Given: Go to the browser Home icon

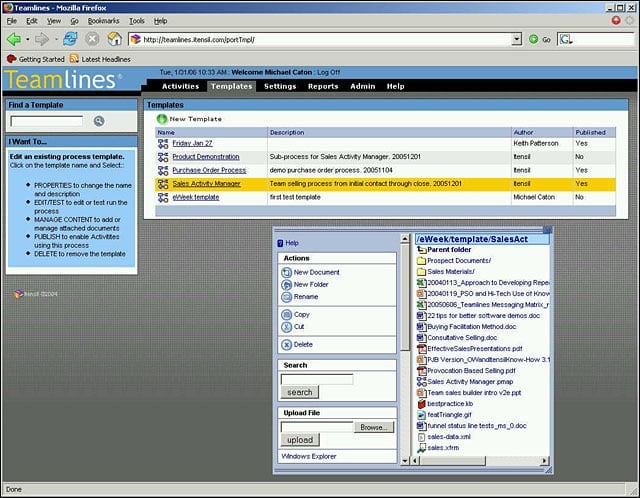Looking at the screenshot, I should (115, 39).
